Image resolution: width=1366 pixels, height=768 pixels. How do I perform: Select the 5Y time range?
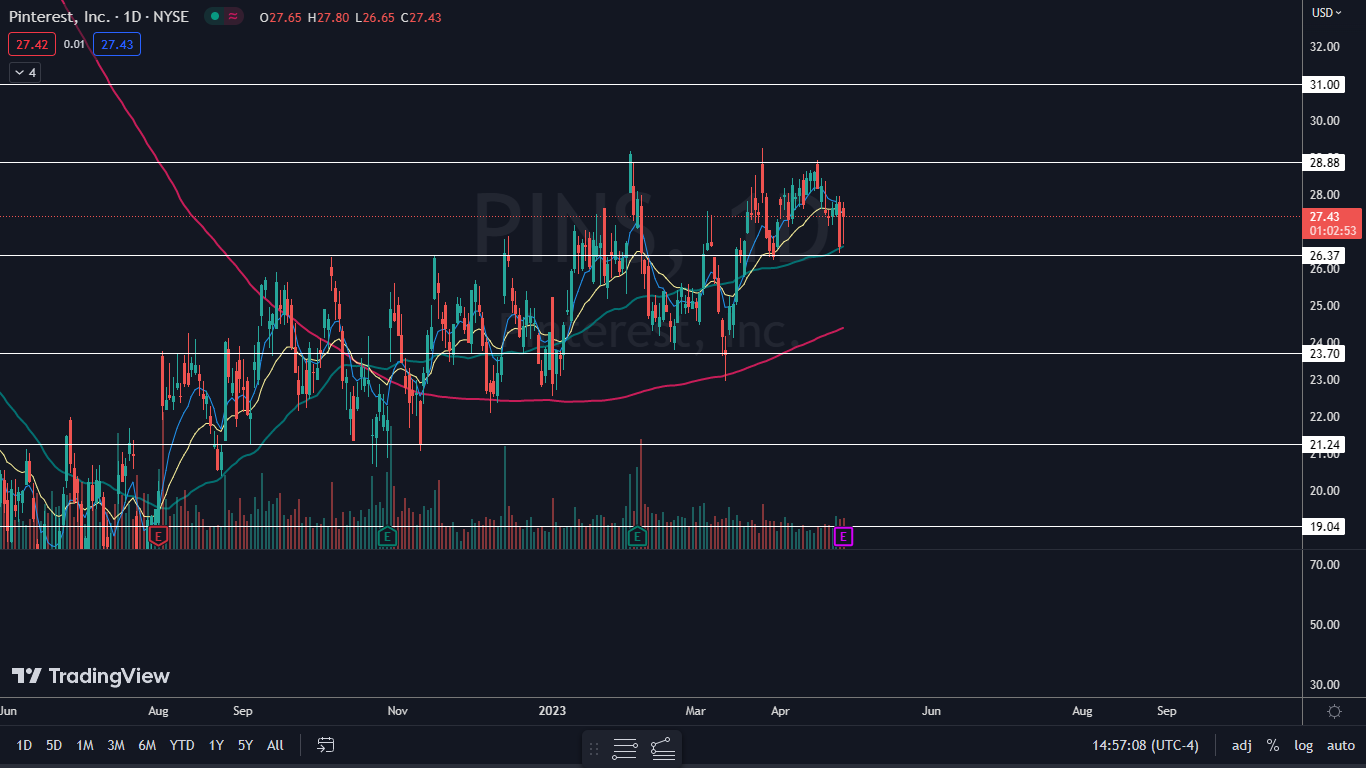245,745
